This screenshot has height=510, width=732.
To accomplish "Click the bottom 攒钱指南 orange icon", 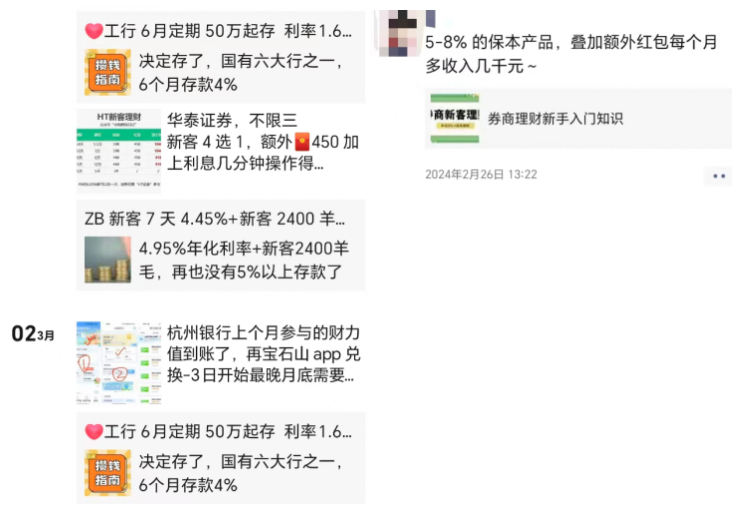I will click(107, 473).
